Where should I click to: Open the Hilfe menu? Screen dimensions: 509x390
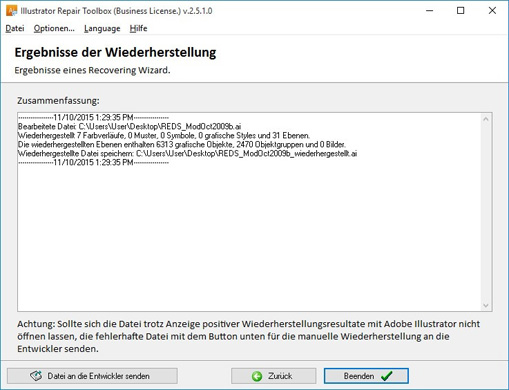(x=138, y=29)
